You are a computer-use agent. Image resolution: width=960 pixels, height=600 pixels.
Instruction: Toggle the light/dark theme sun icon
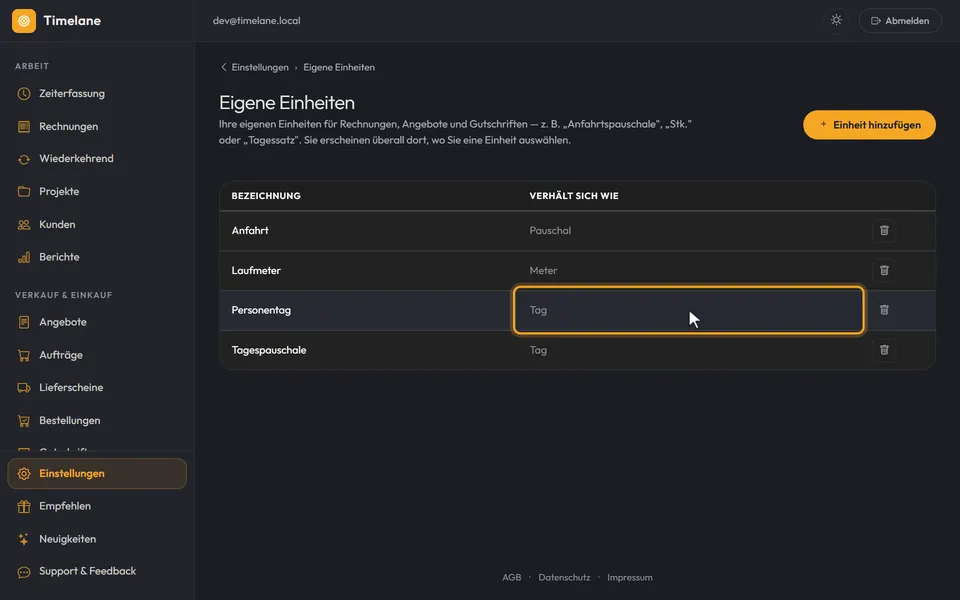pyautogui.click(x=836, y=20)
